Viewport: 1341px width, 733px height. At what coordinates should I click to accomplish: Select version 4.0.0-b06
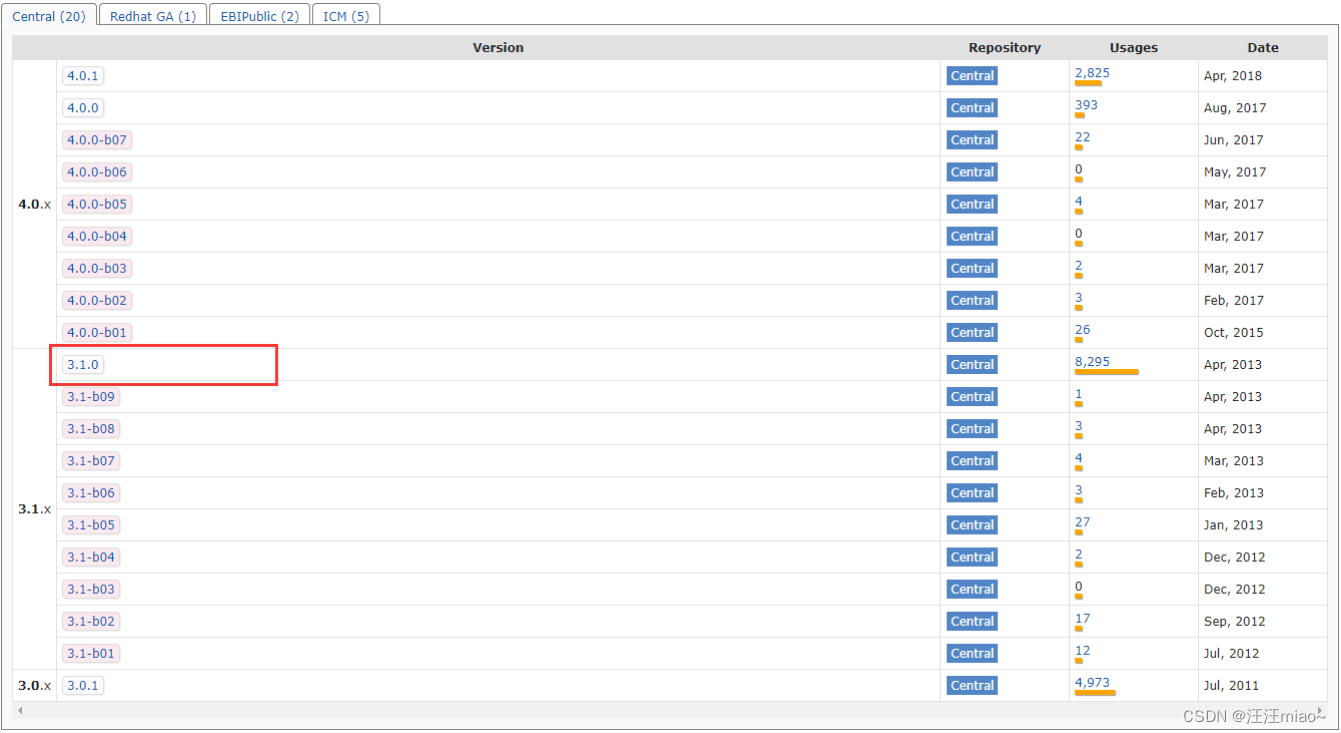[97, 172]
